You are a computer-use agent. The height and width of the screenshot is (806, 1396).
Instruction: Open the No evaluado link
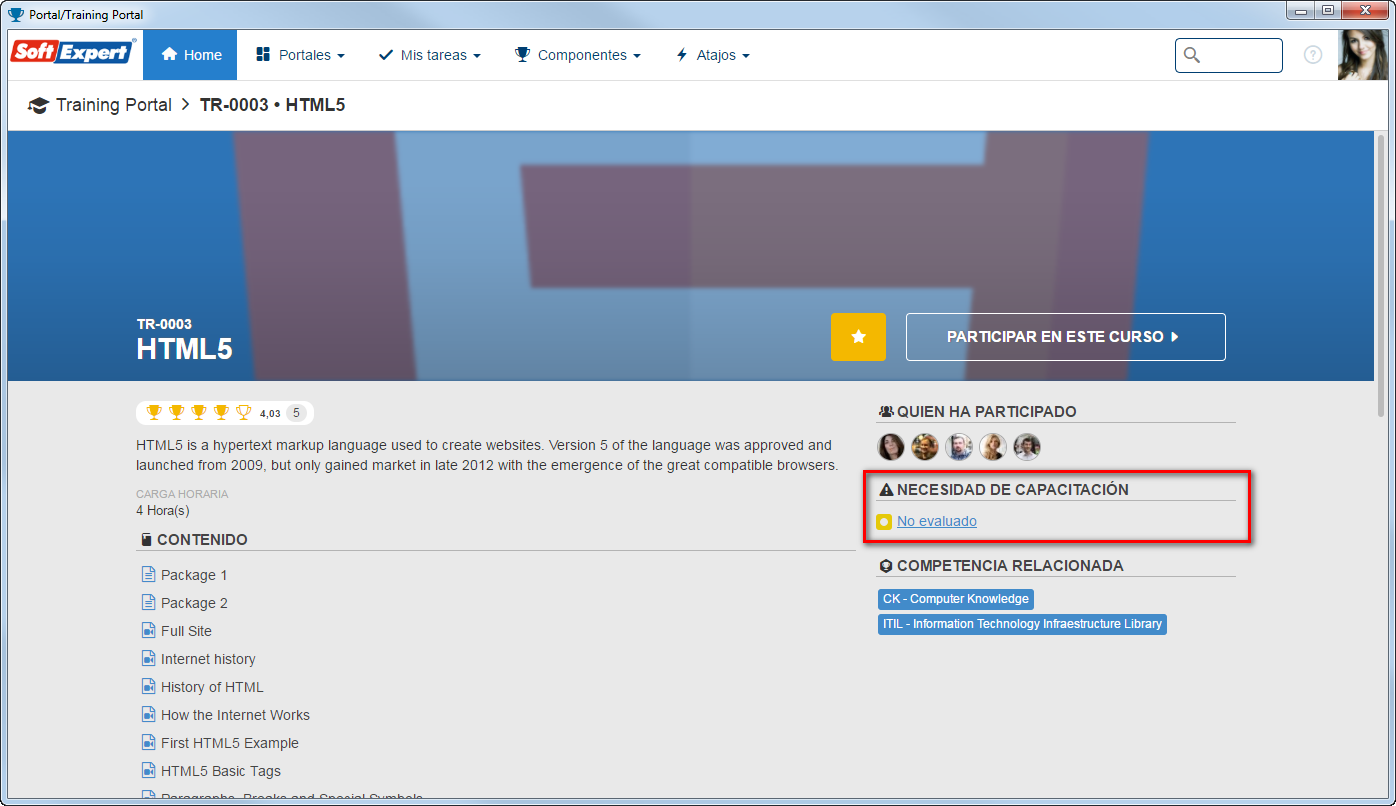click(937, 521)
